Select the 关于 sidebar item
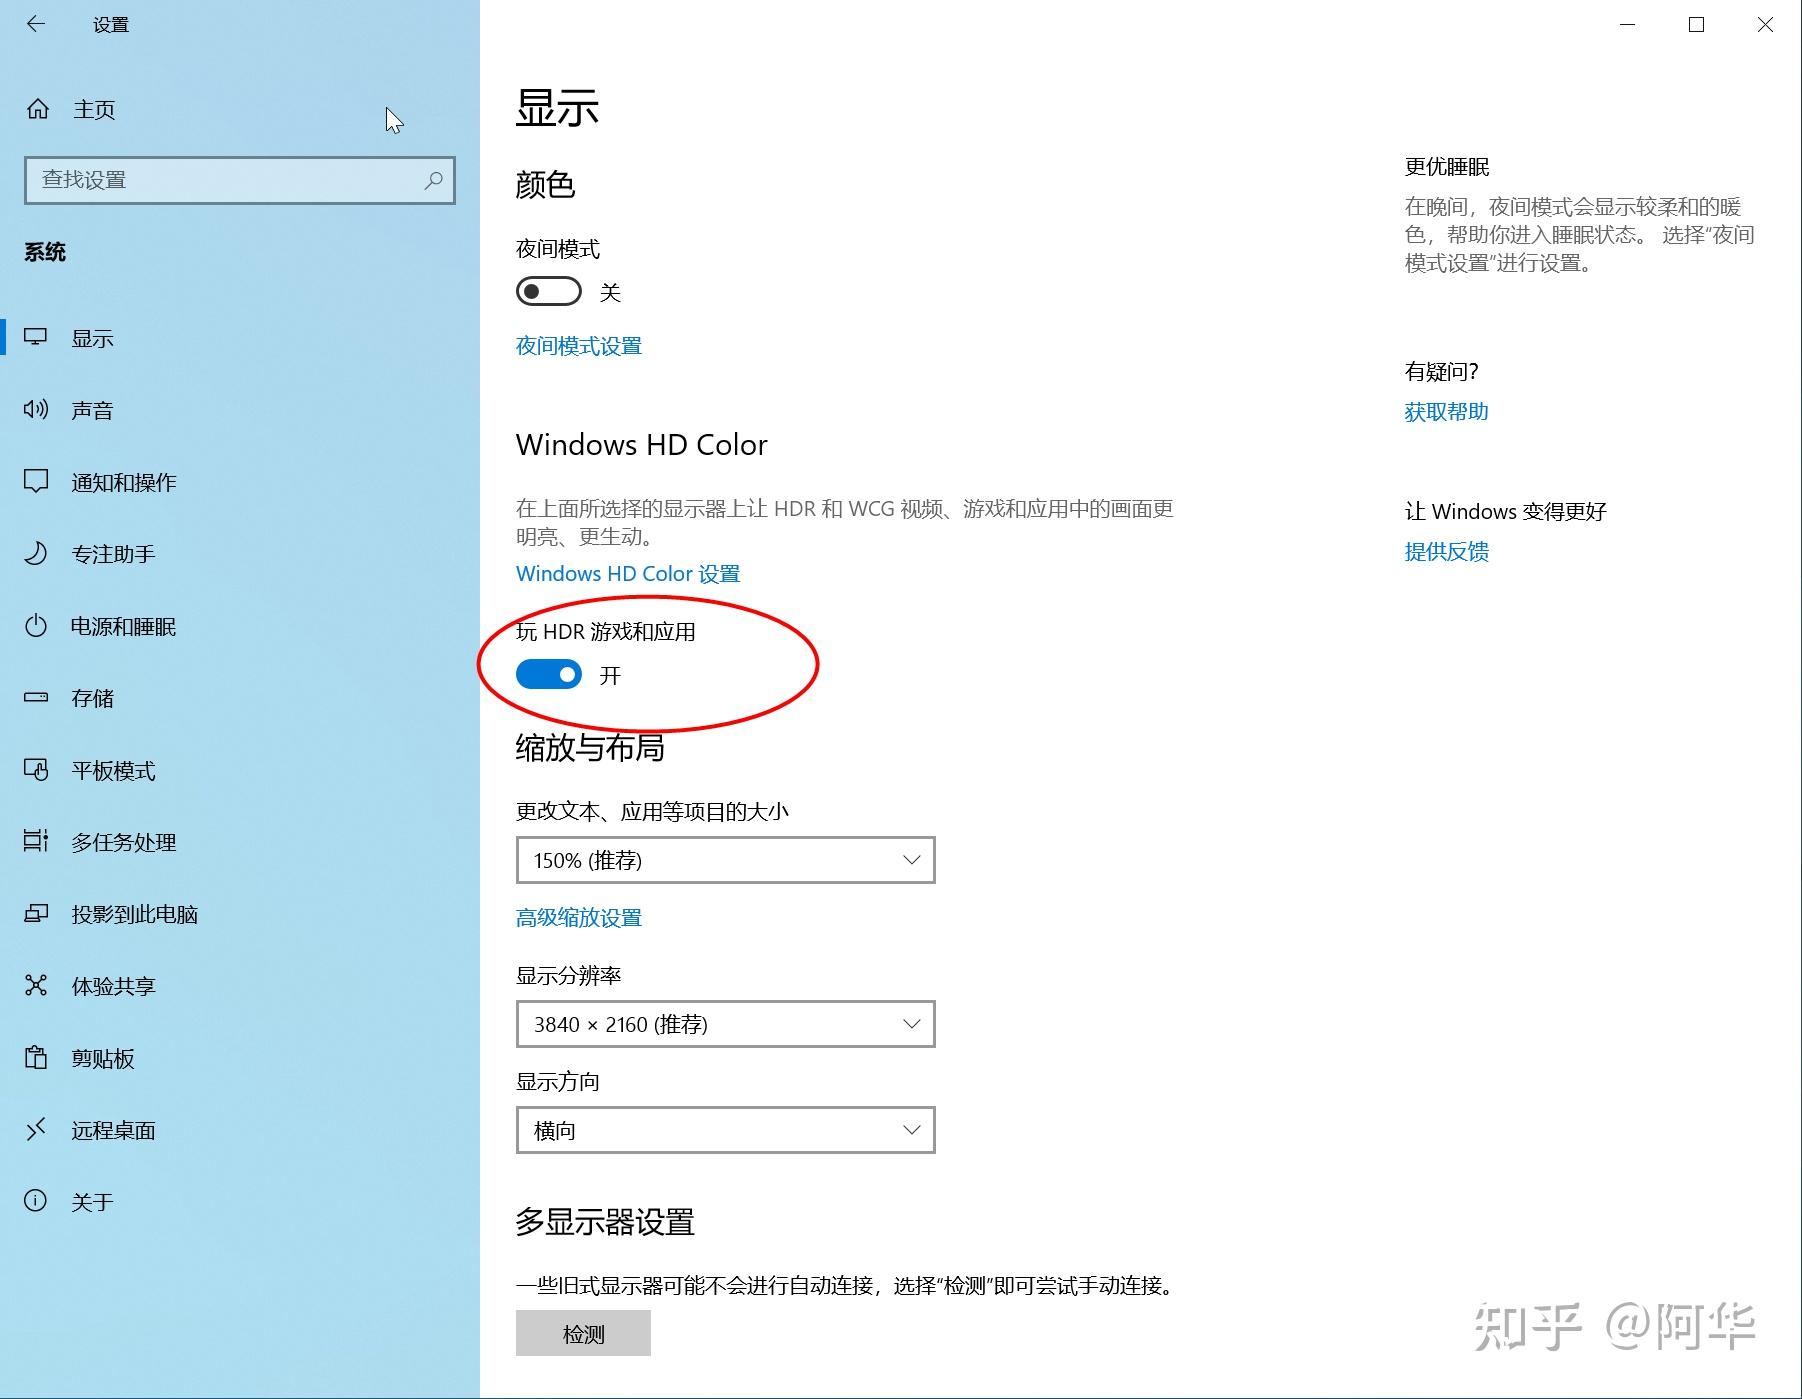Viewport: 1802px width, 1399px height. tap(240, 1202)
